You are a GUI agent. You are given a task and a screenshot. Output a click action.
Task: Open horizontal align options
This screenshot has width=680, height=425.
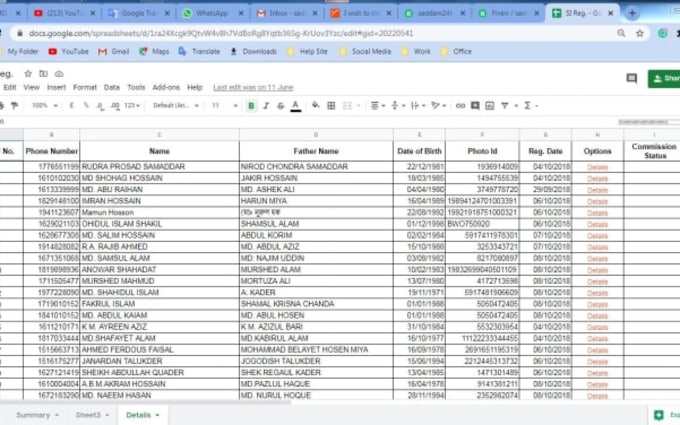(377, 105)
